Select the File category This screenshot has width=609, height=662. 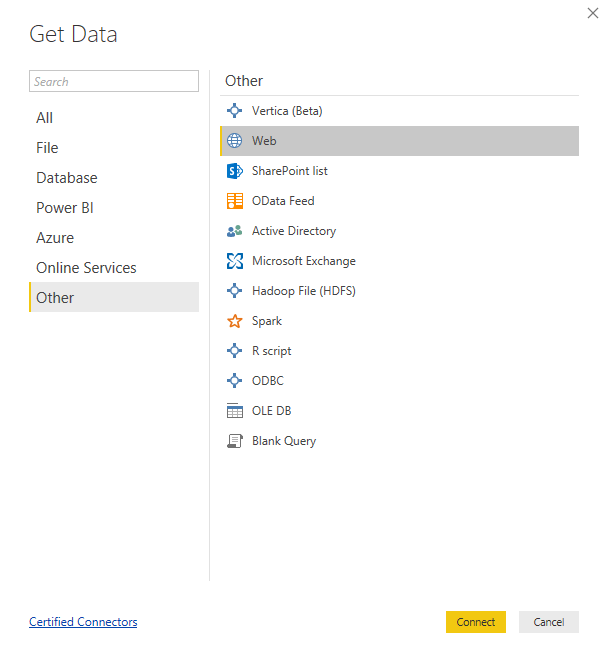coord(114,148)
